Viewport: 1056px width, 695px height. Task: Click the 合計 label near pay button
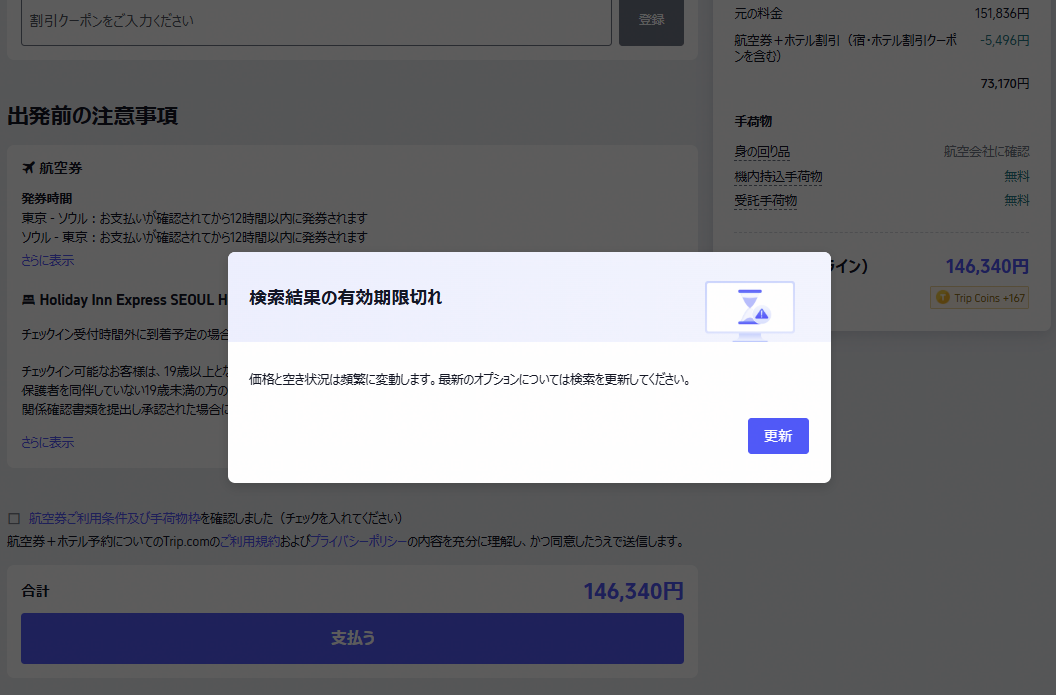[35, 591]
